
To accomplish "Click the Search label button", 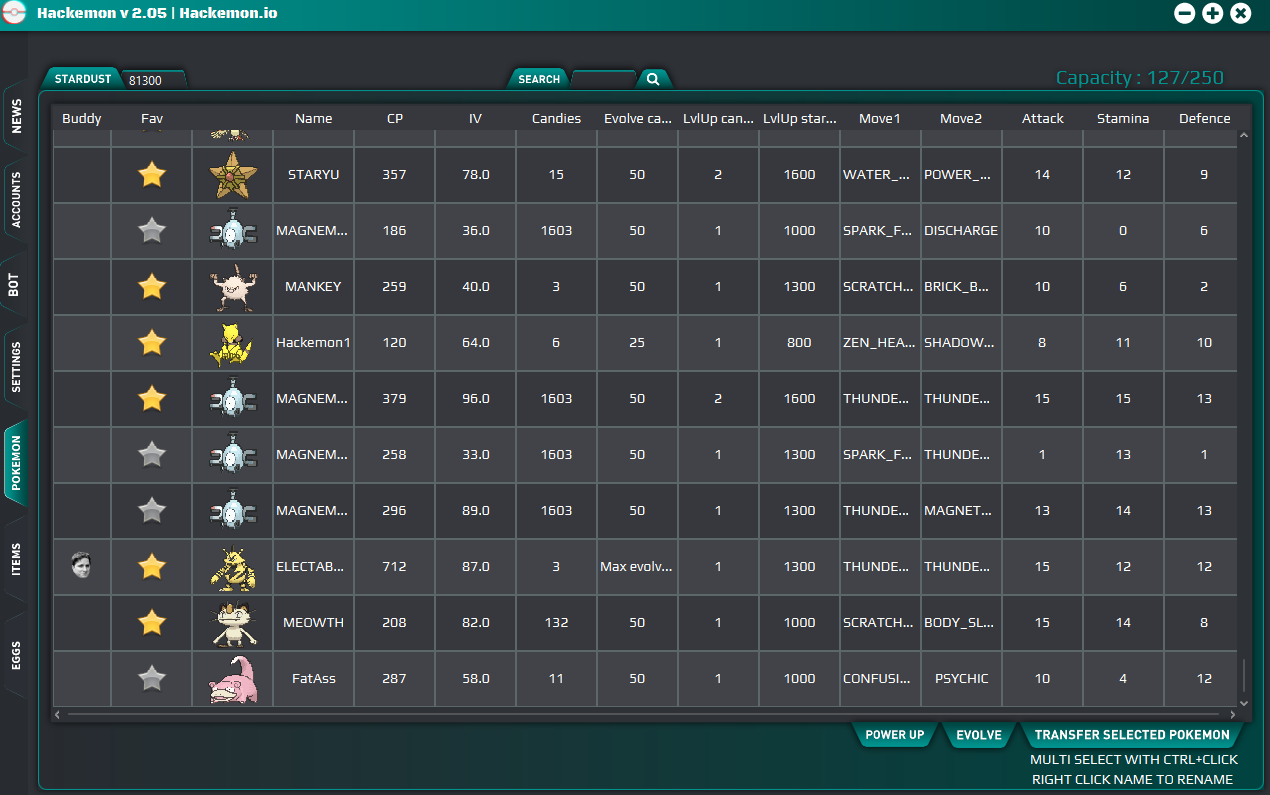I will tap(539, 79).
